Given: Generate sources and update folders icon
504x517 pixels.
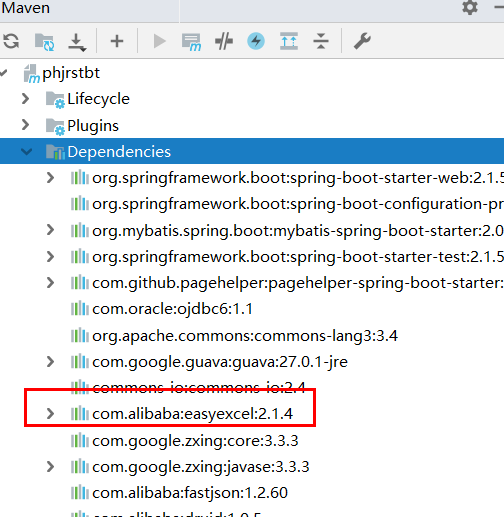Looking at the screenshot, I should click(45, 42).
